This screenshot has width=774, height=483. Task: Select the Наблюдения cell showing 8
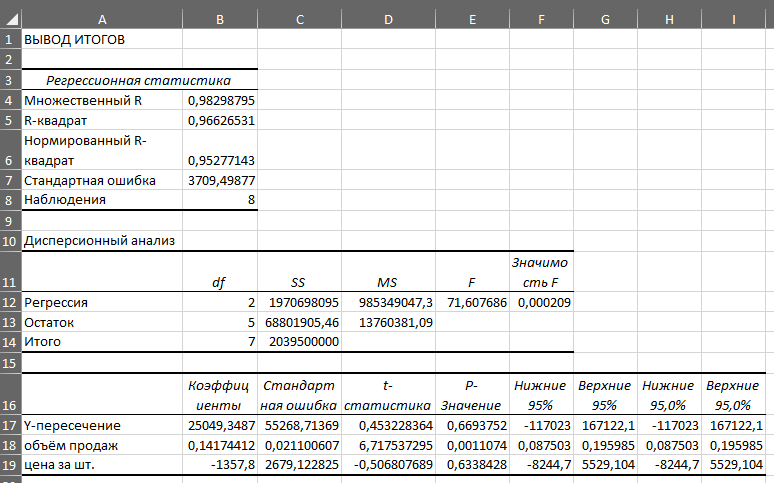click(221, 199)
